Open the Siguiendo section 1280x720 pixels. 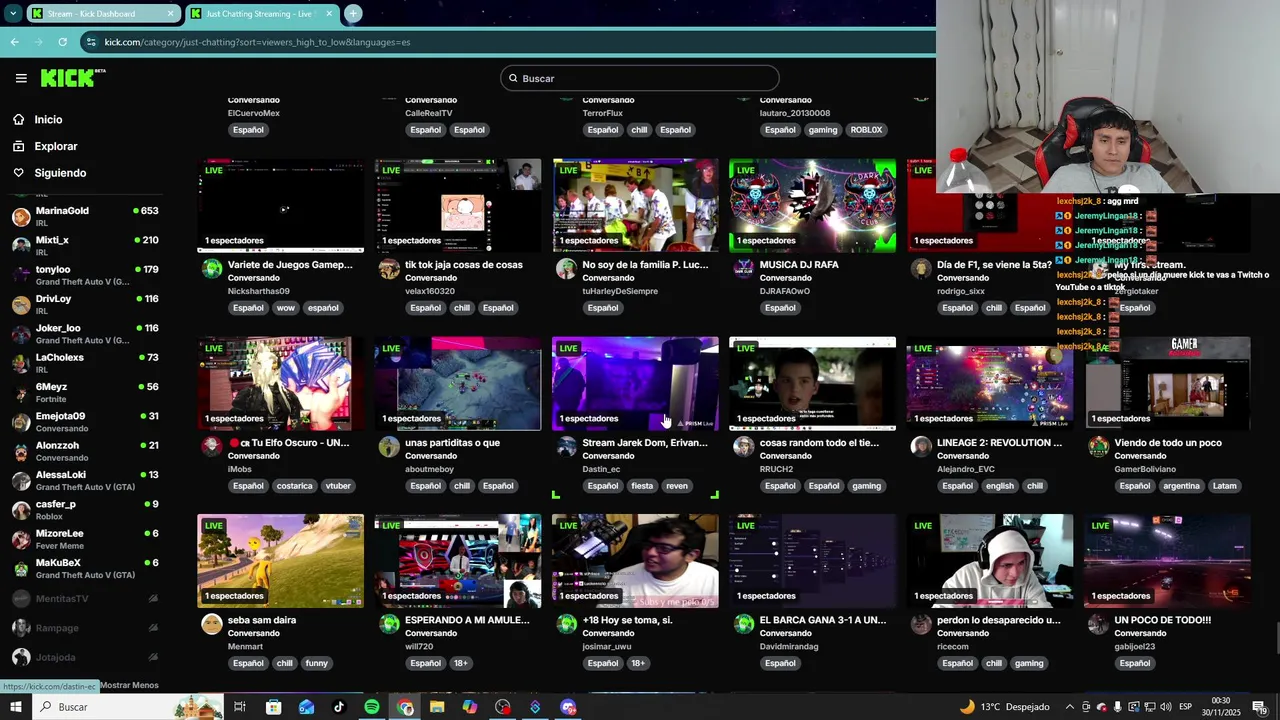click(x=60, y=173)
